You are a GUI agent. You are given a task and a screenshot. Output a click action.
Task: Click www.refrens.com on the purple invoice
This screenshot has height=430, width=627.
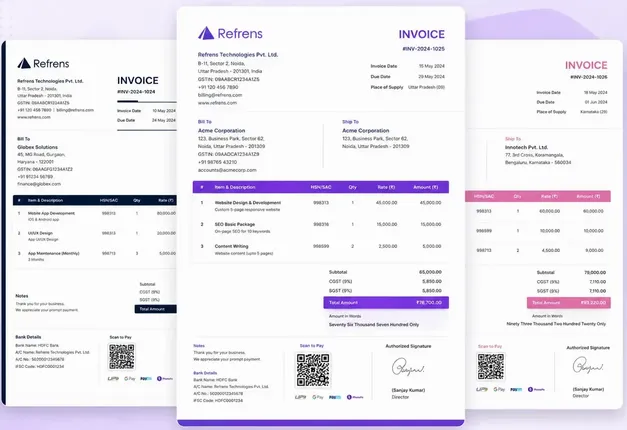(x=217, y=103)
